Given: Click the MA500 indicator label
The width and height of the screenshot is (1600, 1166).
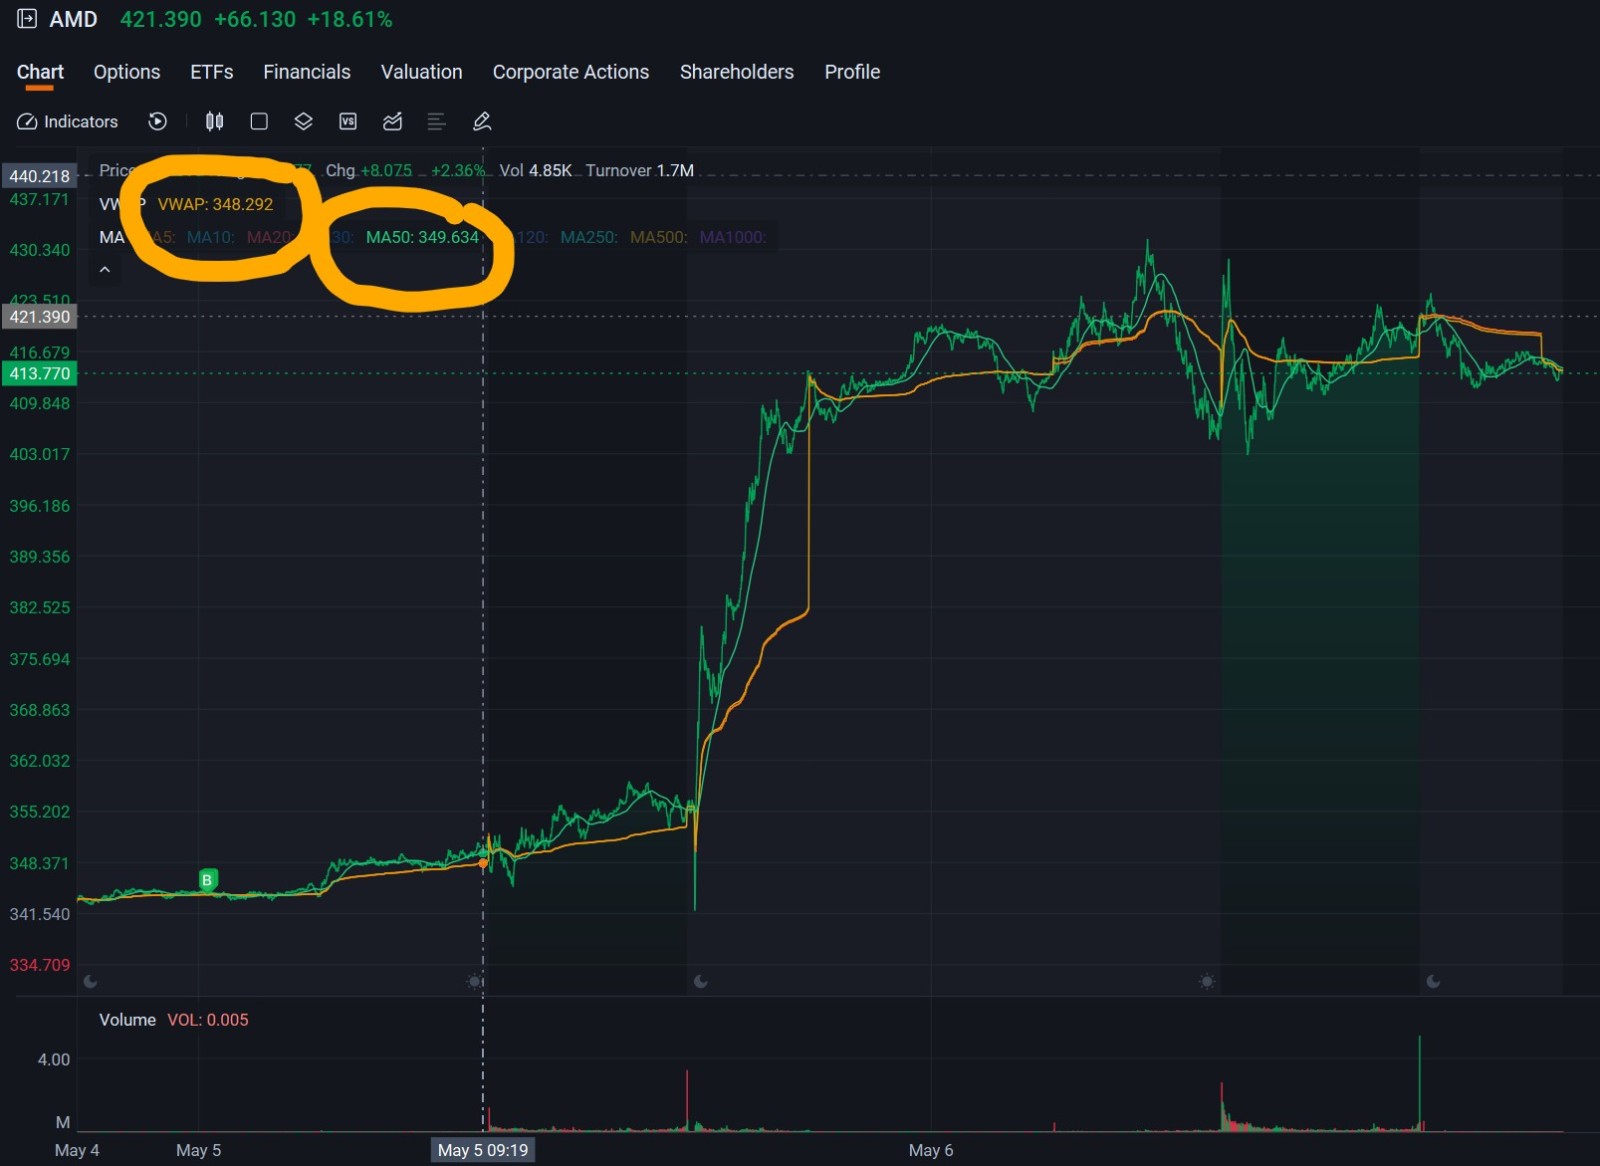Looking at the screenshot, I should tap(659, 237).
